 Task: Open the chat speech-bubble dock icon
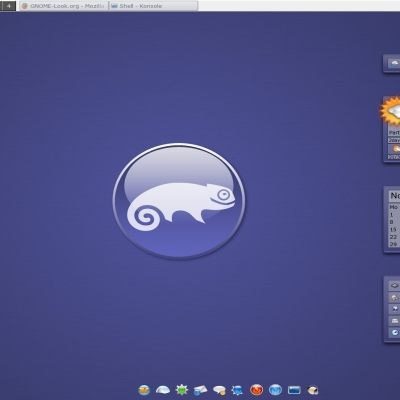219,390
